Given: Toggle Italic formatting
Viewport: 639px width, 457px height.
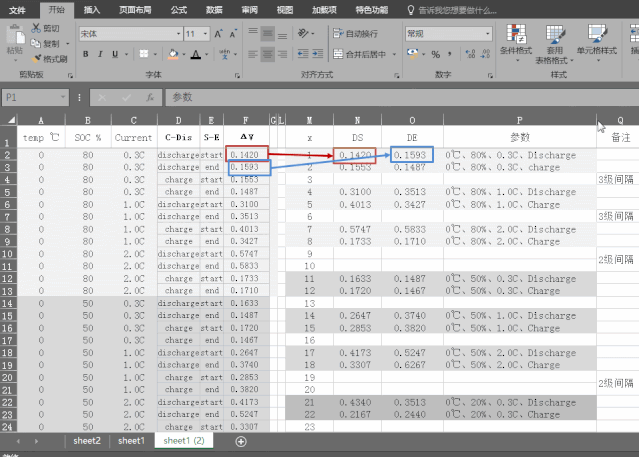Looking at the screenshot, I should (x=101, y=54).
